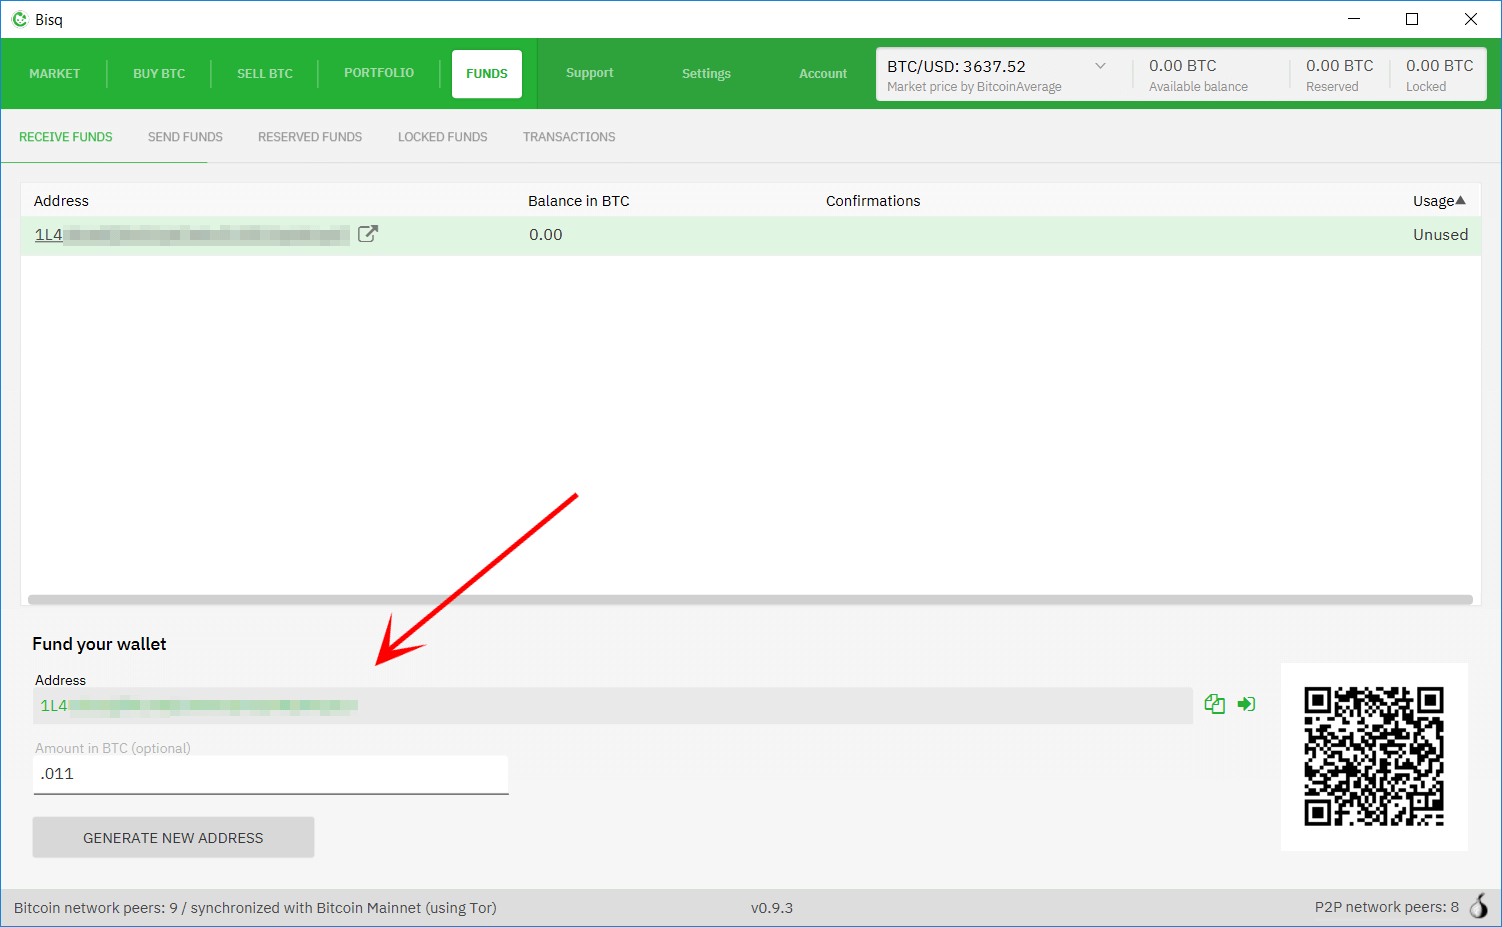Viewport: 1502px width, 927px height.
Task: Click the Unused usage cell
Action: point(1440,235)
